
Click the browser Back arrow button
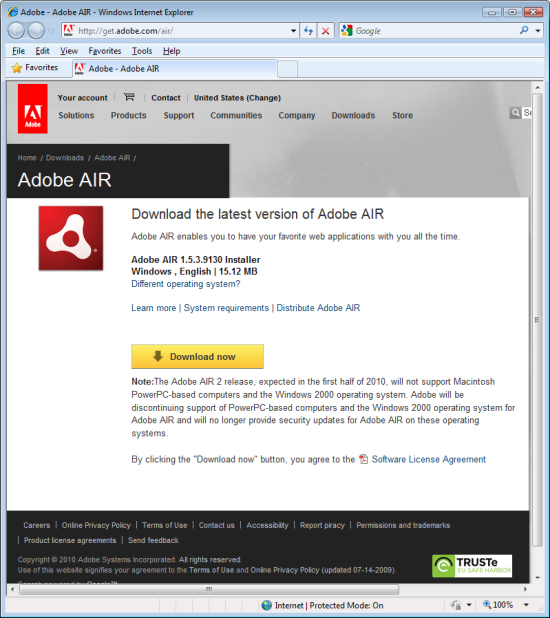point(16,31)
